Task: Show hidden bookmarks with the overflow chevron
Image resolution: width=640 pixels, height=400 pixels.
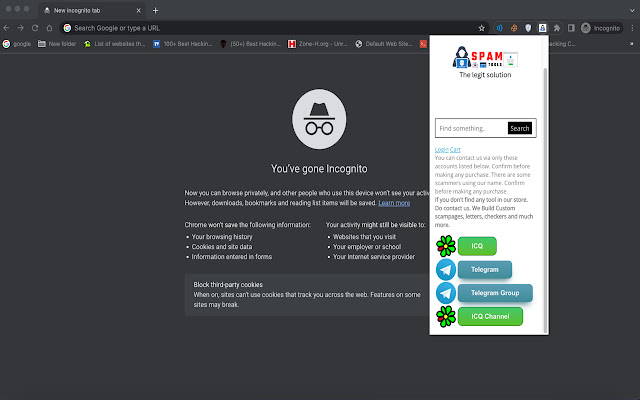Action: point(631,44)
